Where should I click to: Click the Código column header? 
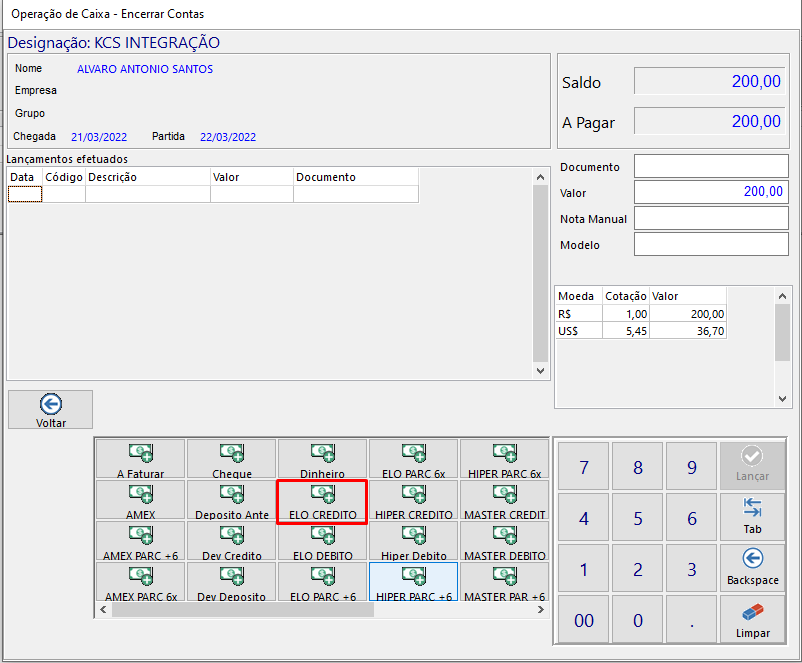[64, 177]
